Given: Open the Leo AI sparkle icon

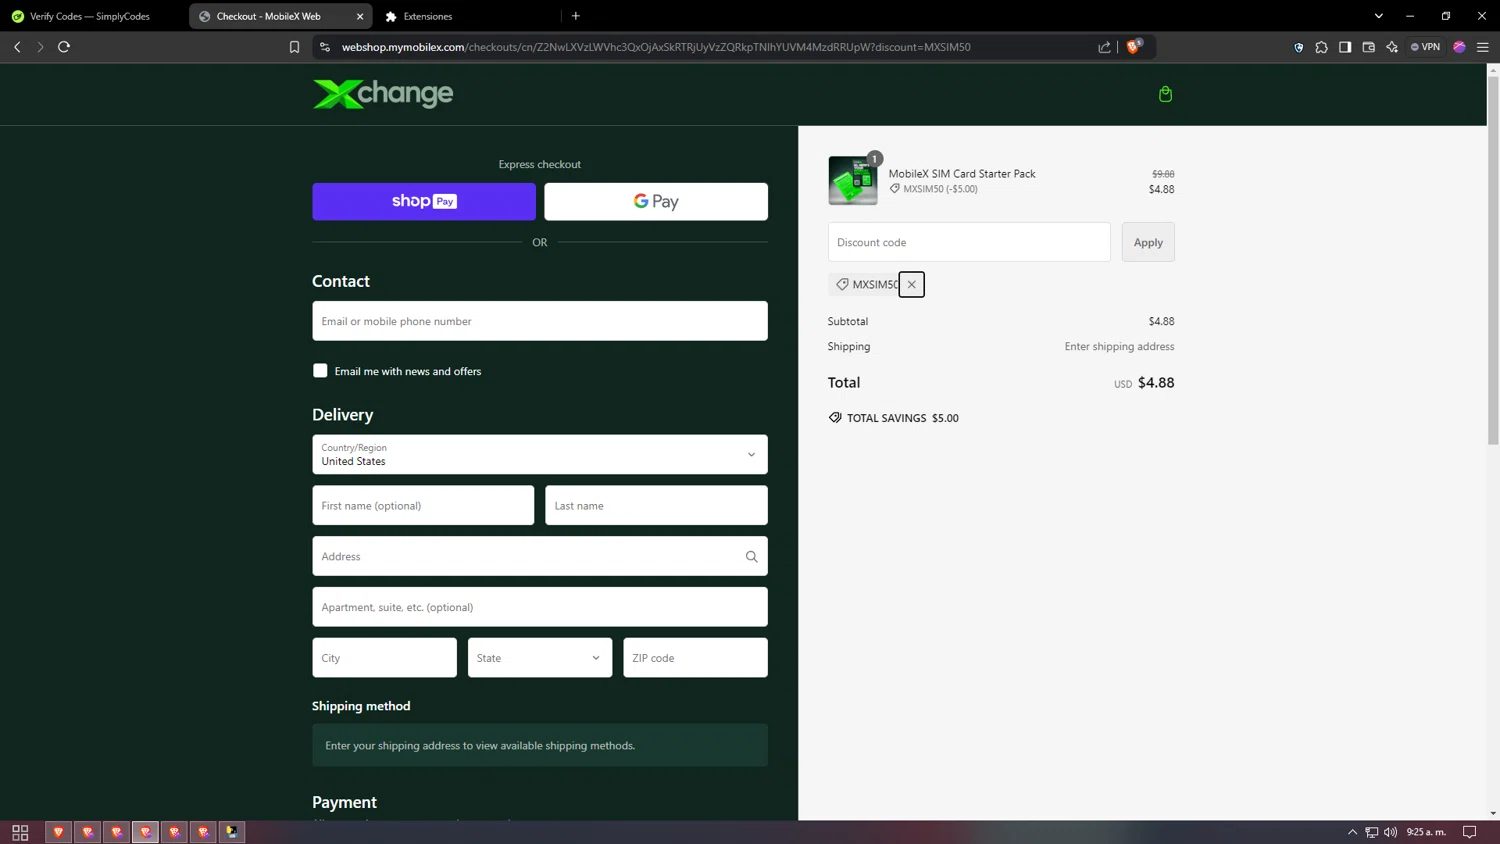Looking at the screenshot, I should 1392,47.
